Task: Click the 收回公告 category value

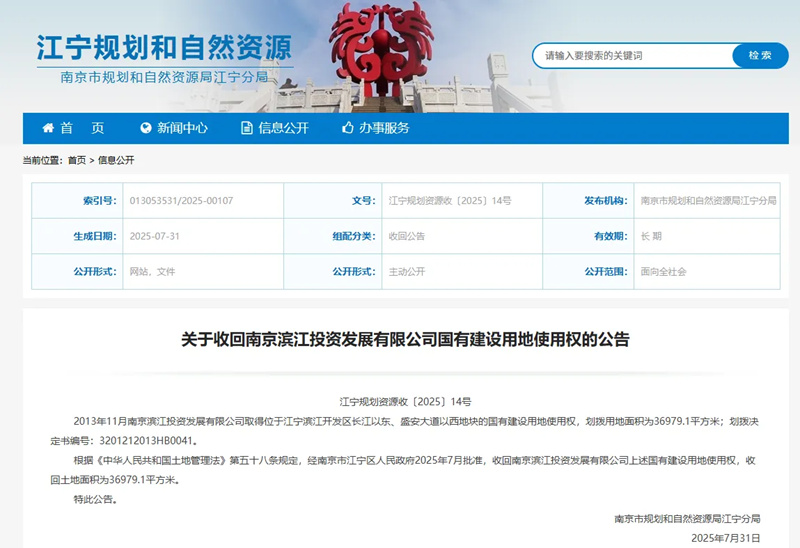Action: pyautogui.click(x=407, y=236)
